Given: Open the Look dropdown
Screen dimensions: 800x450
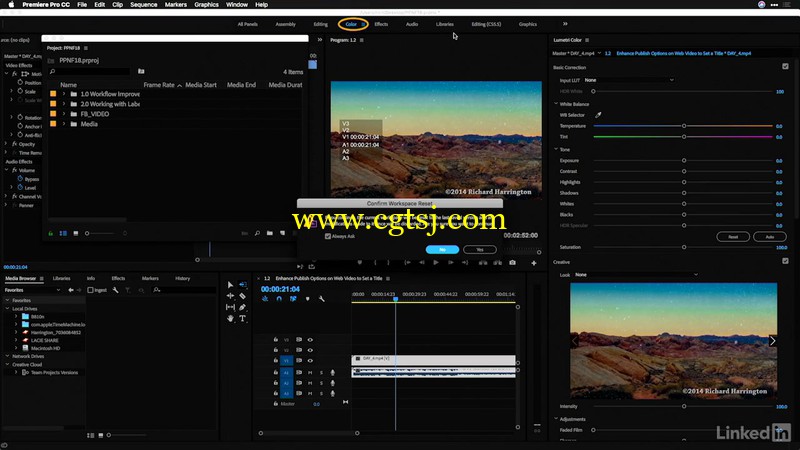Looking at the screenshot, I should 636,274.
